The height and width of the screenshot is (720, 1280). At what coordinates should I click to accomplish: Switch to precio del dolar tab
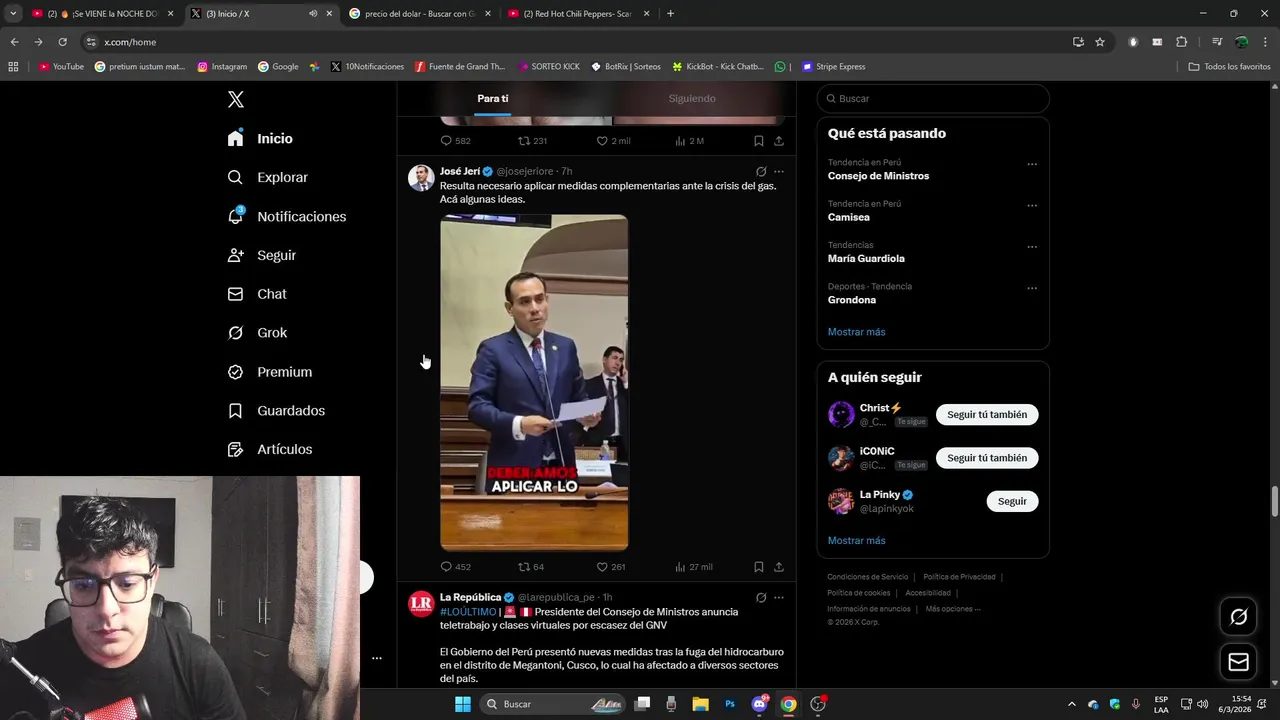pos(420,14)
